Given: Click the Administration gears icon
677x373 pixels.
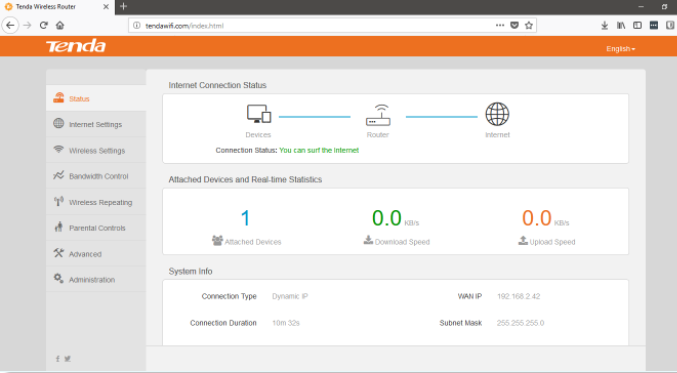Looking at the screenshot, I should point(59,278).
